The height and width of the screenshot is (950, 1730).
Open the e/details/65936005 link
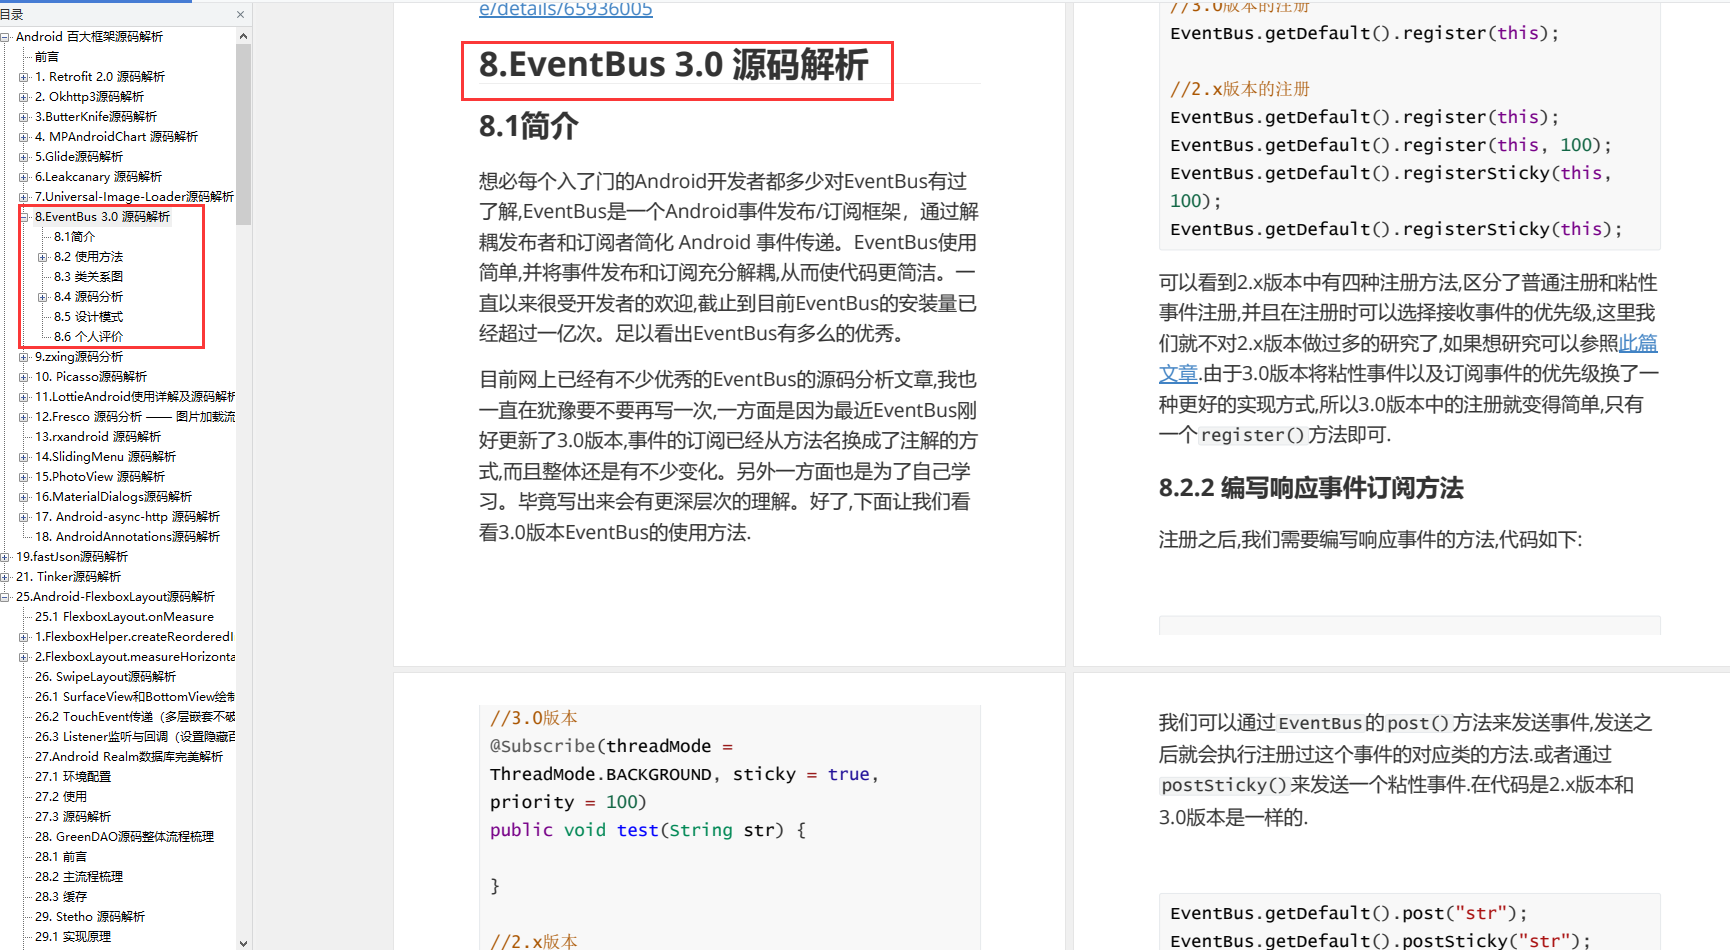pyautogui.click(x=566, y=9)
